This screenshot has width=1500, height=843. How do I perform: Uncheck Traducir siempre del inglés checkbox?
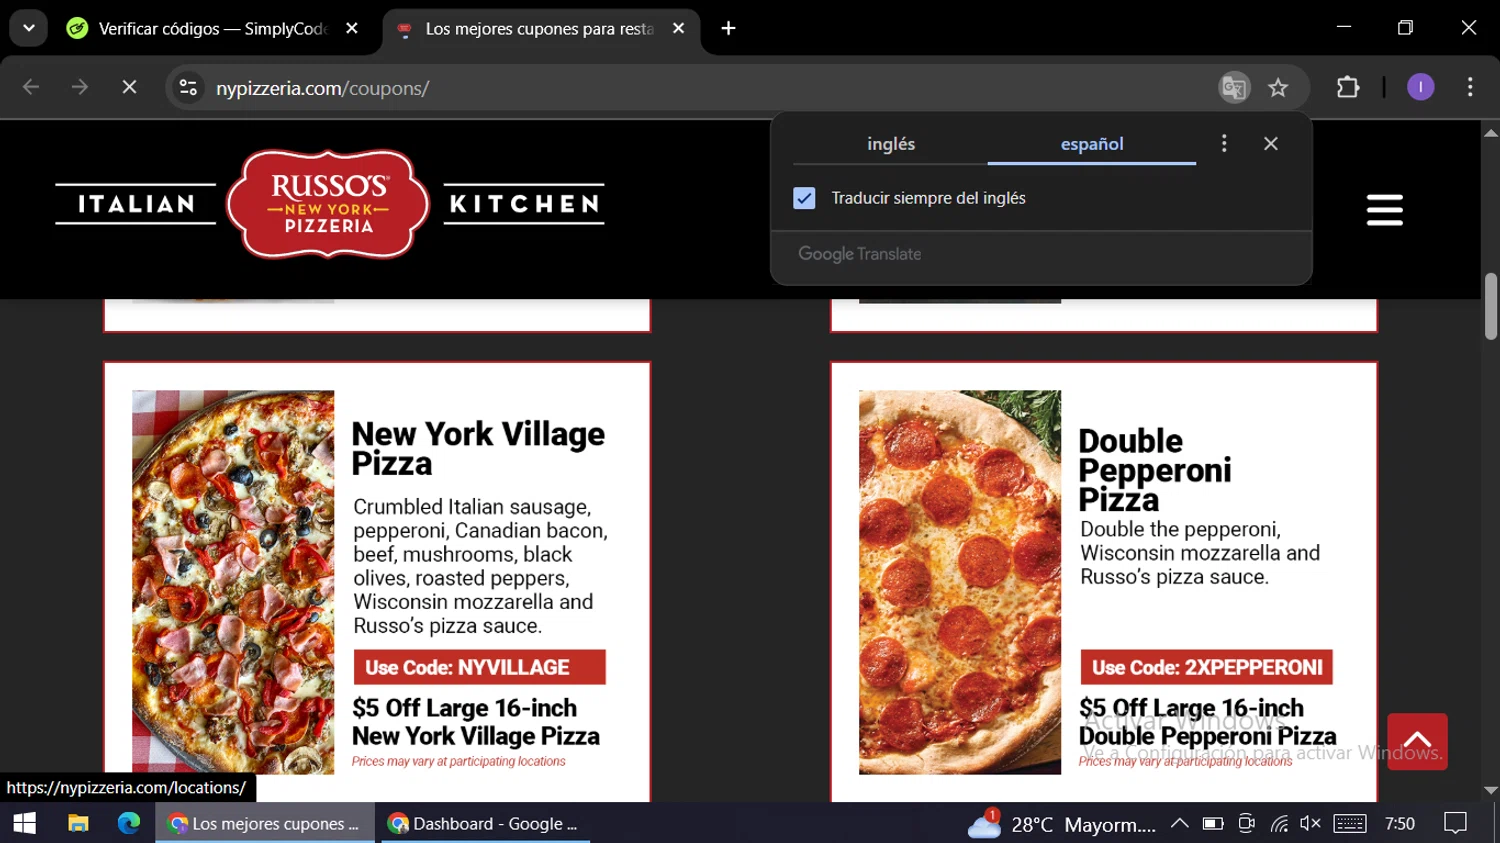click(804, 198)
